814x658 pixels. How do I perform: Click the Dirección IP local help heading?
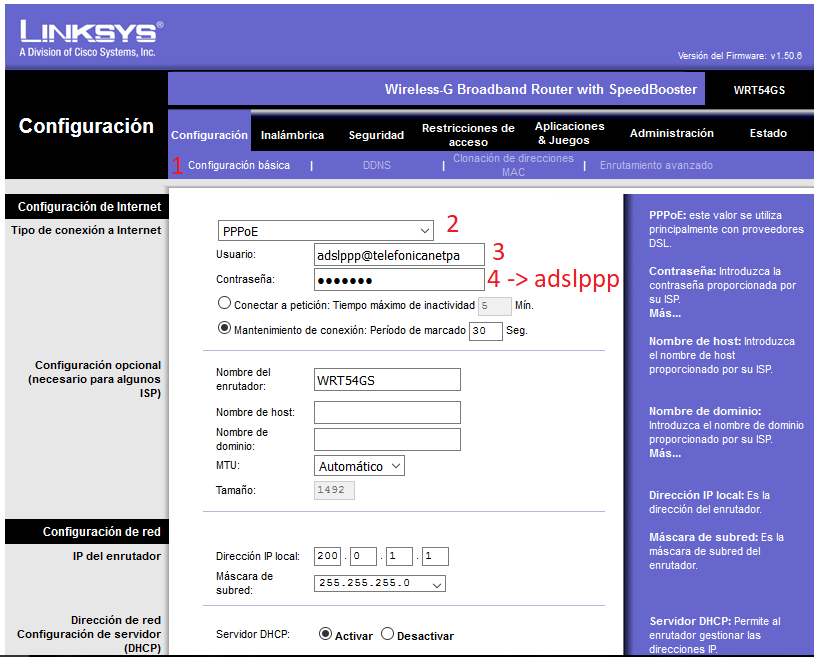(x=697, y=495)
